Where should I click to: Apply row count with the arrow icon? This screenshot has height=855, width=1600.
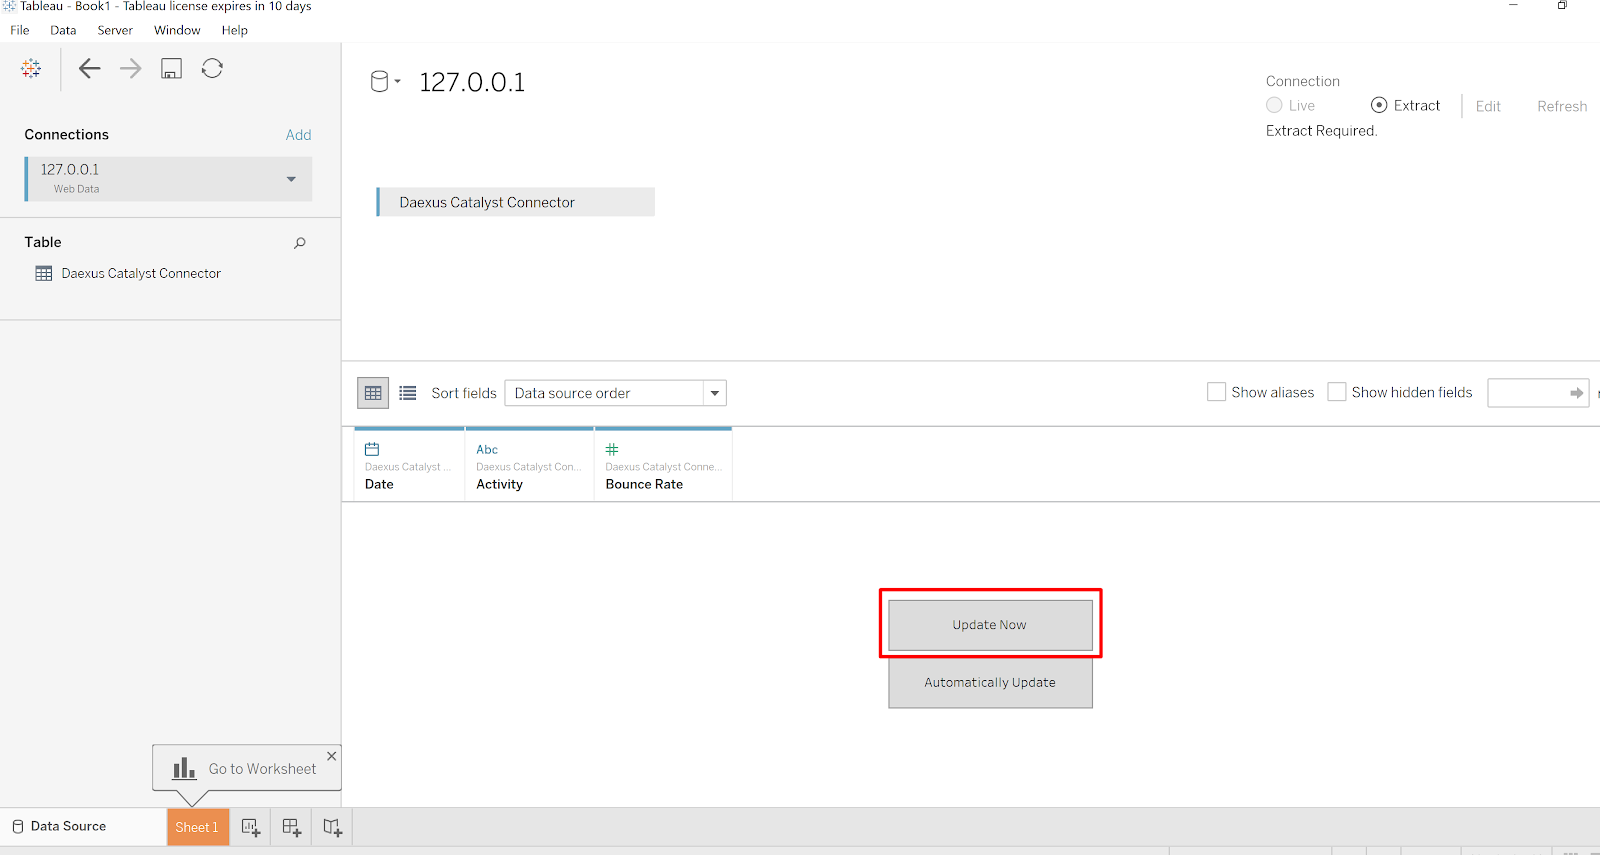[1577, 393]
